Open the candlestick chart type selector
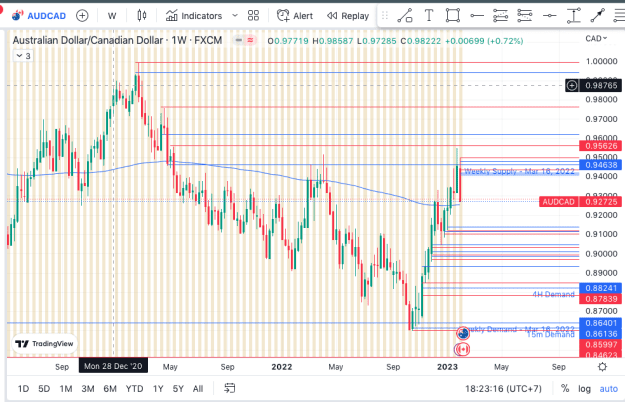 pos(142,16)
